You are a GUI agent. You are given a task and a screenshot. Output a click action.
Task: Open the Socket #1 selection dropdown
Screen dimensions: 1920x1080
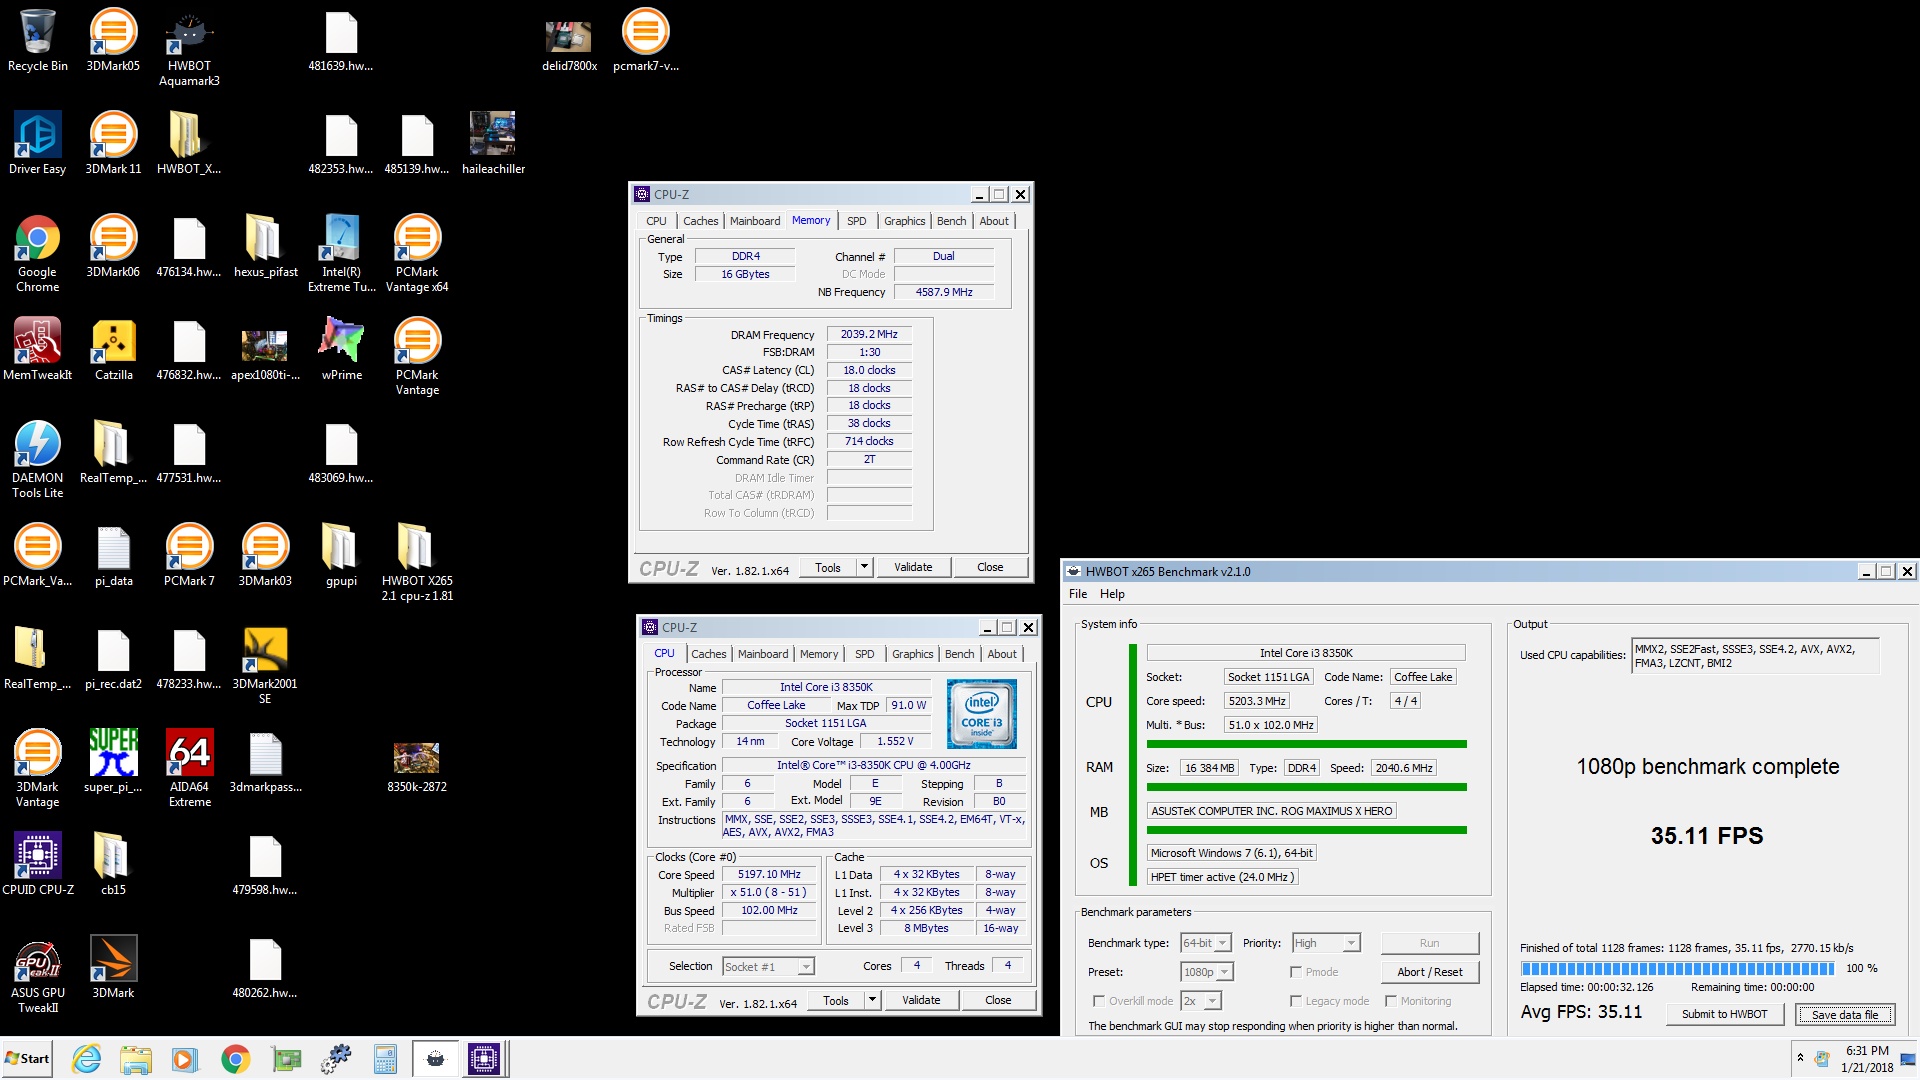click(768, 966)
